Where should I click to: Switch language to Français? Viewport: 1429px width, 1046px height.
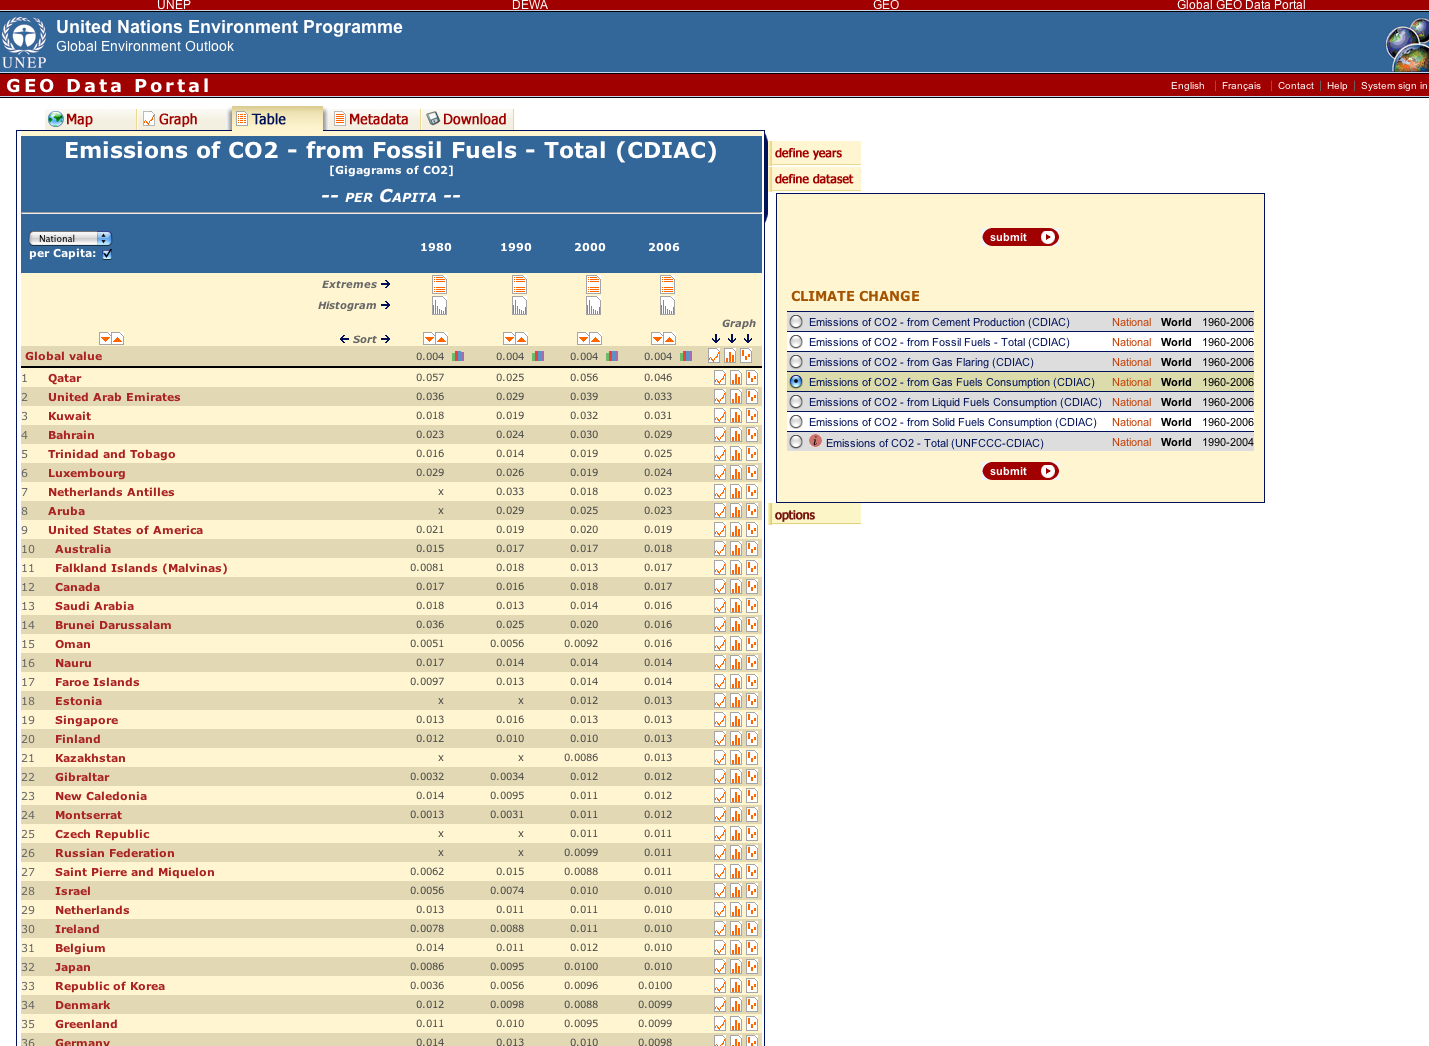click(1241, 86)
